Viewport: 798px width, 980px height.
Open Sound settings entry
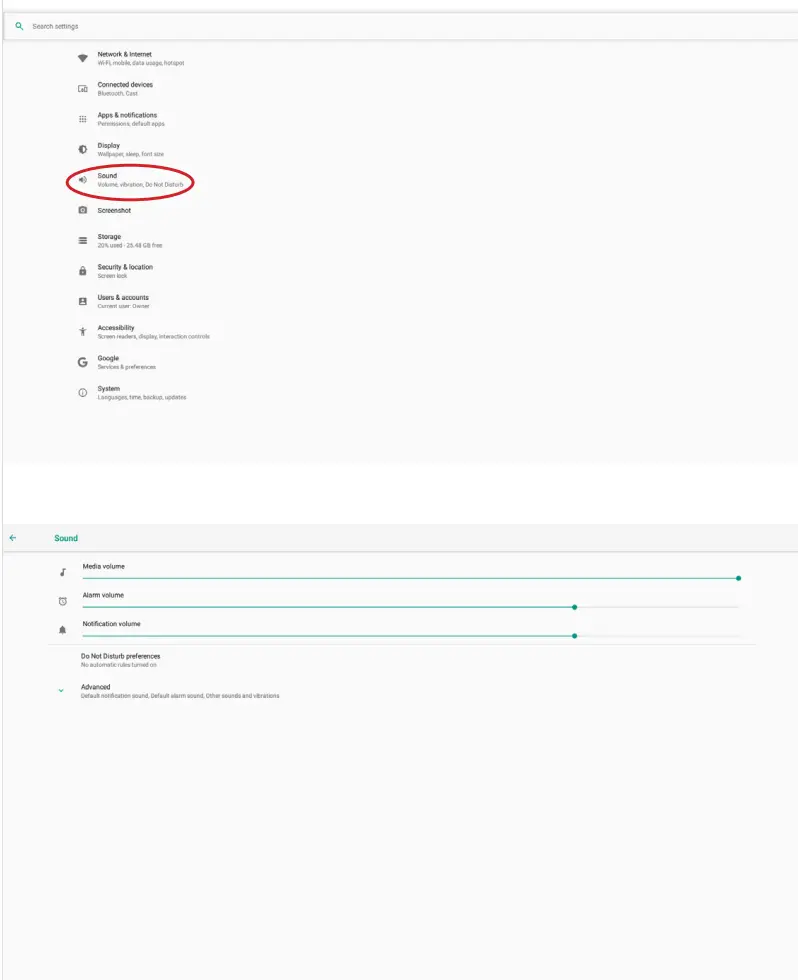point(140,180)
